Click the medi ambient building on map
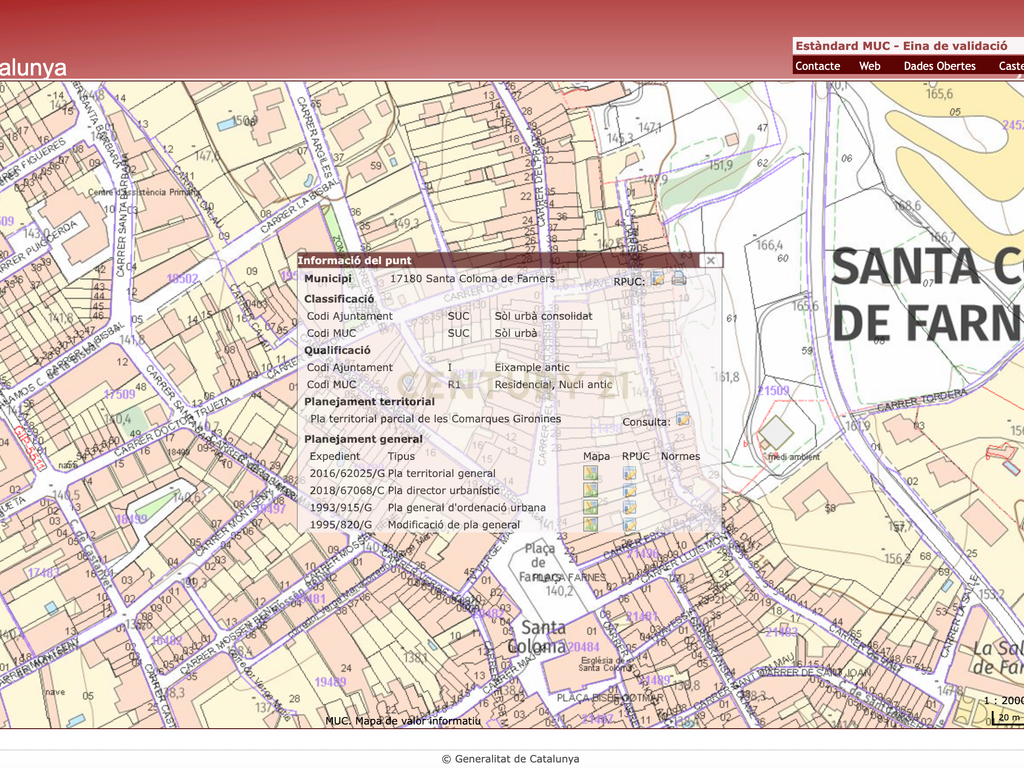Image resolution: width=1024 pixels, height=768 pixels. 775,432
